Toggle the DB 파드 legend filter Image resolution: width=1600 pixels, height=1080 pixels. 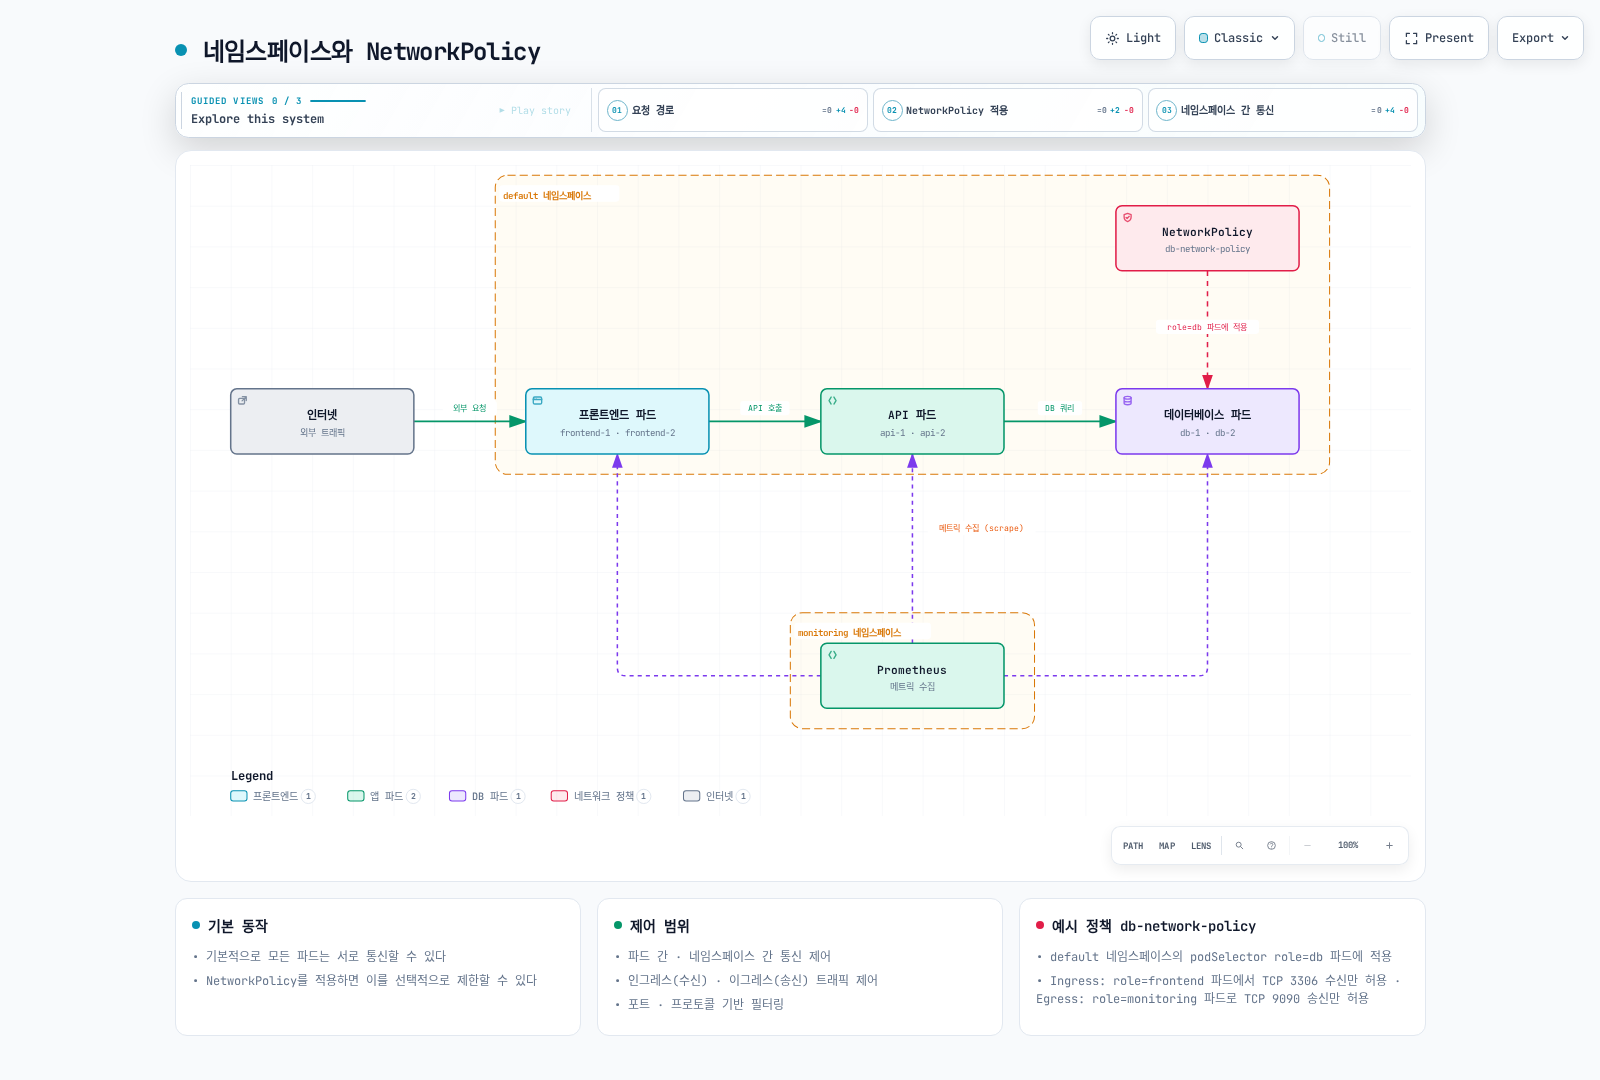coord(487,796)
